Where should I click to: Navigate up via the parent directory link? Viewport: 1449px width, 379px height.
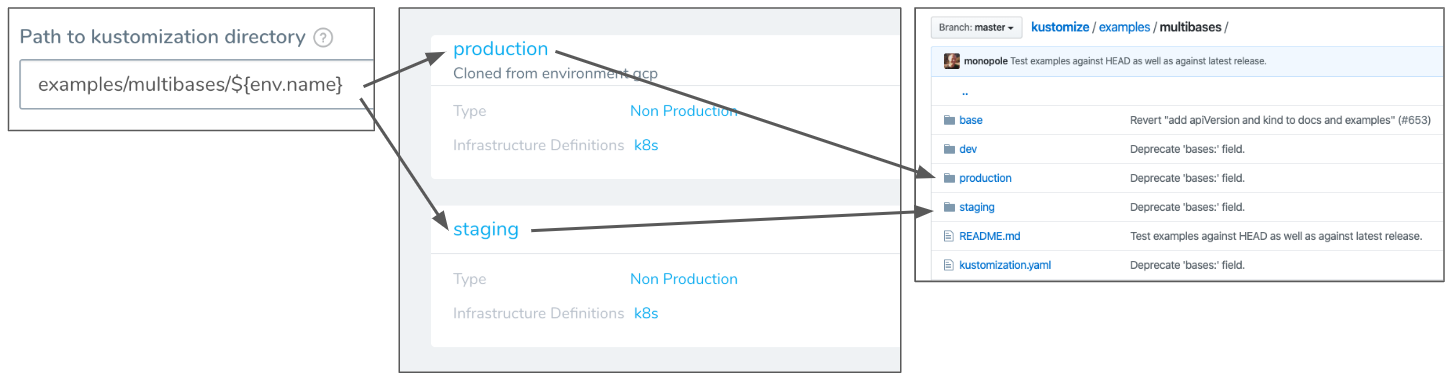[x=965, y=92]
